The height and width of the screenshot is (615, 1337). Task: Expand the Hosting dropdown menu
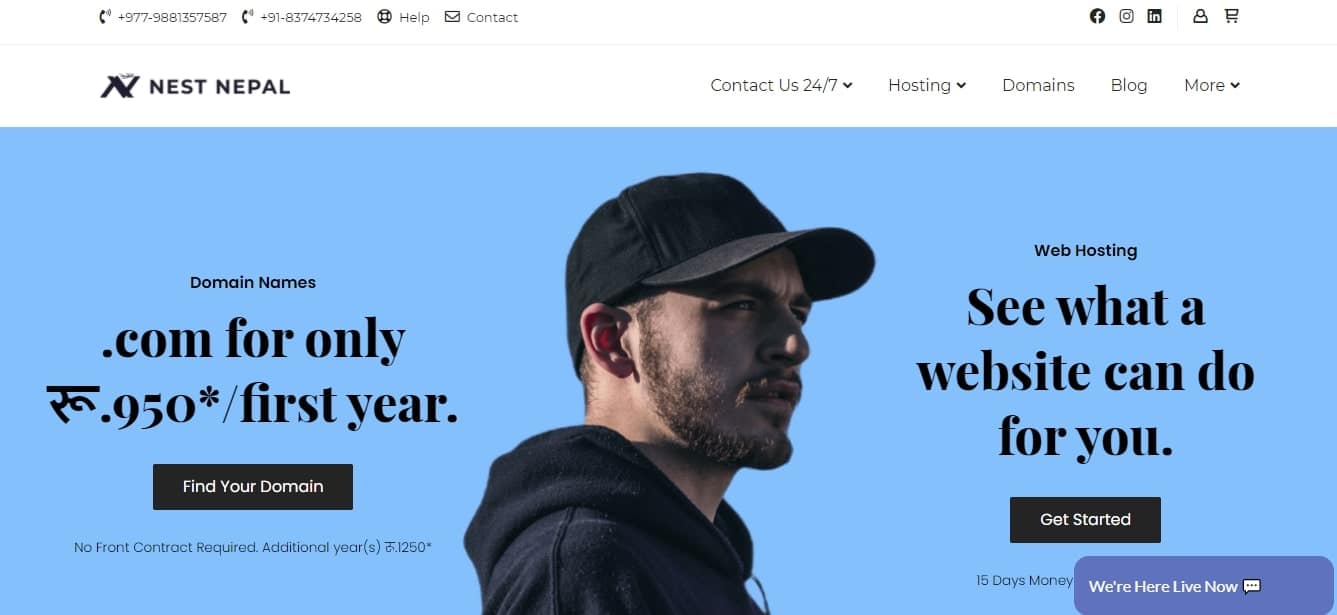click(927, 85)
